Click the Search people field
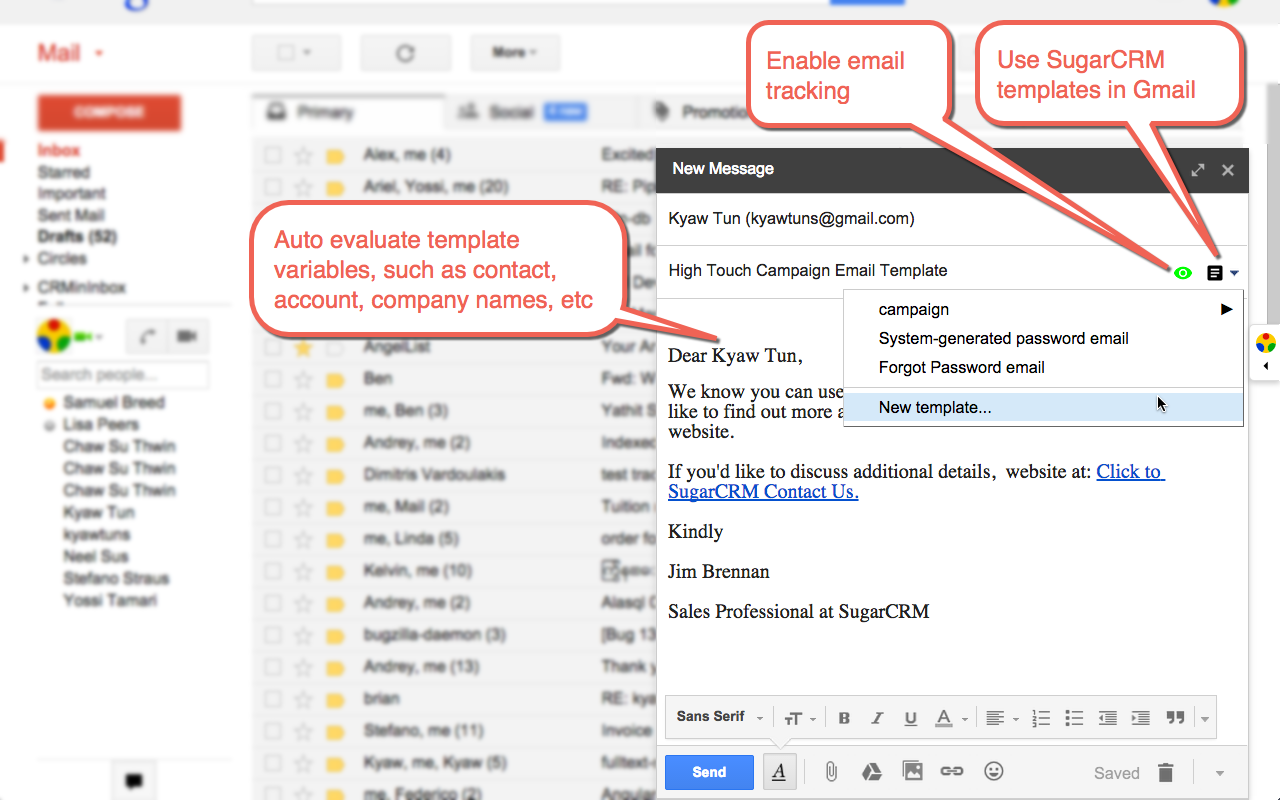Image resolution: width=1280 pixels, height=800 pixels. (123, 375)
